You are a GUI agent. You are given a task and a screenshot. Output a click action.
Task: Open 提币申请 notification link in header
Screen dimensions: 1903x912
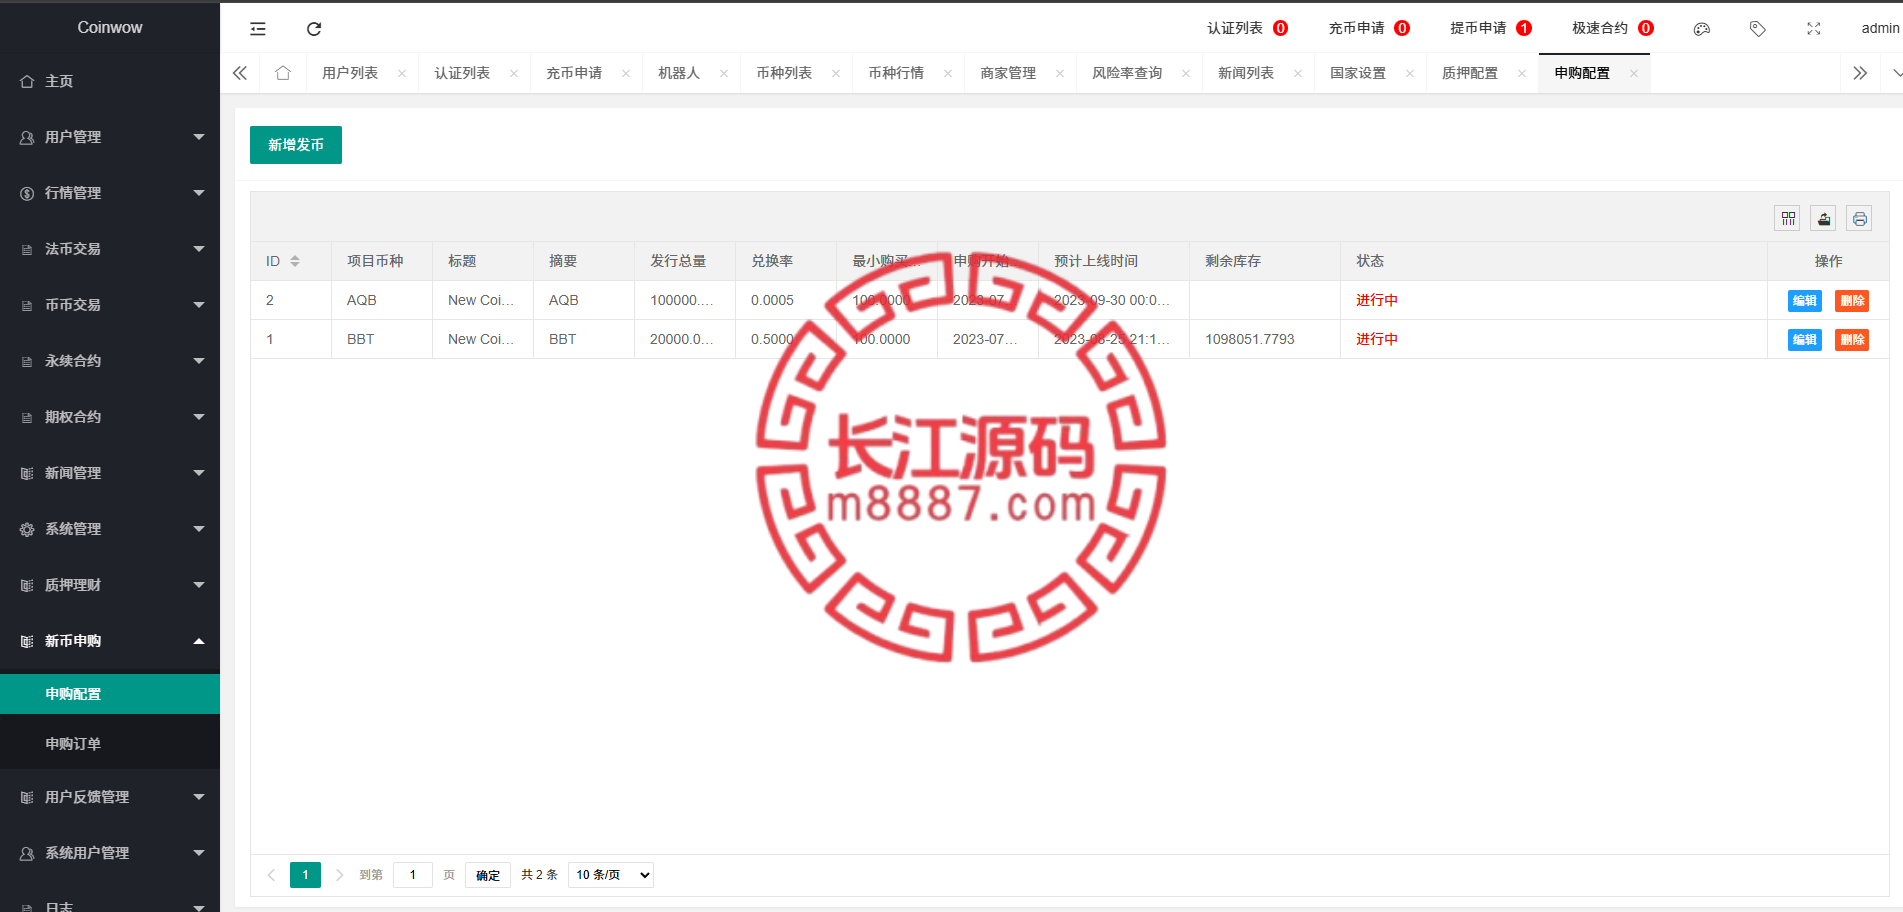click(x=1491, y=28)
